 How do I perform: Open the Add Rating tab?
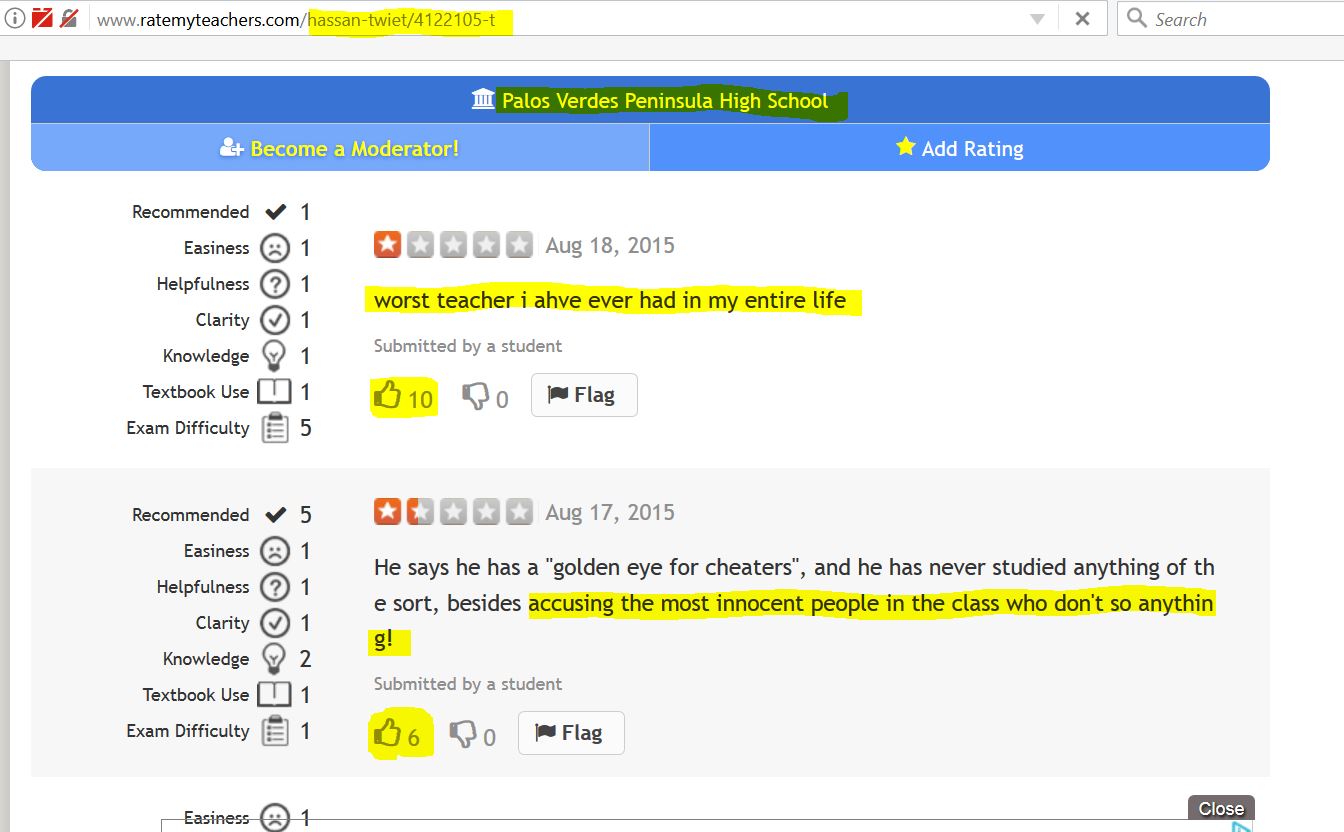(x=960, y=148)
